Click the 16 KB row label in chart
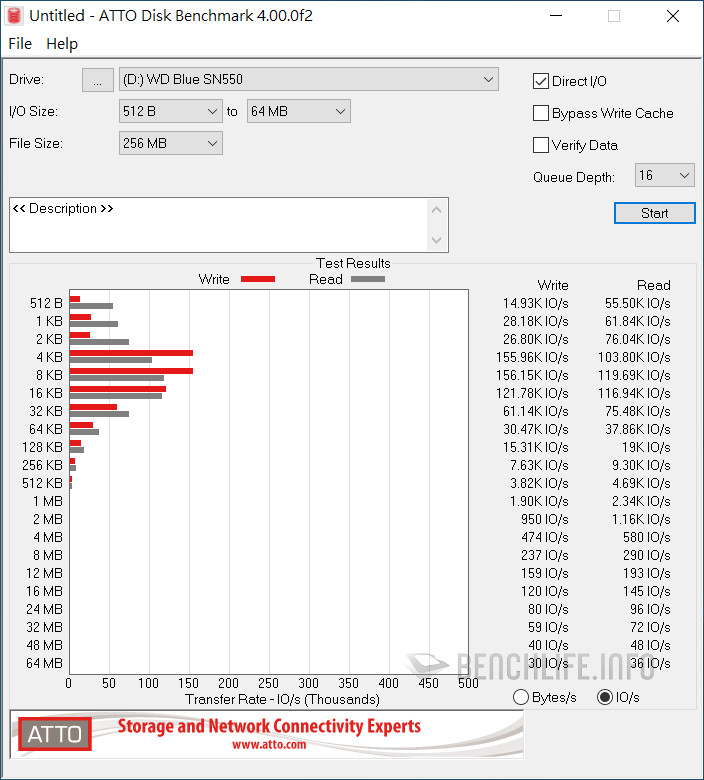 point(46,393)
